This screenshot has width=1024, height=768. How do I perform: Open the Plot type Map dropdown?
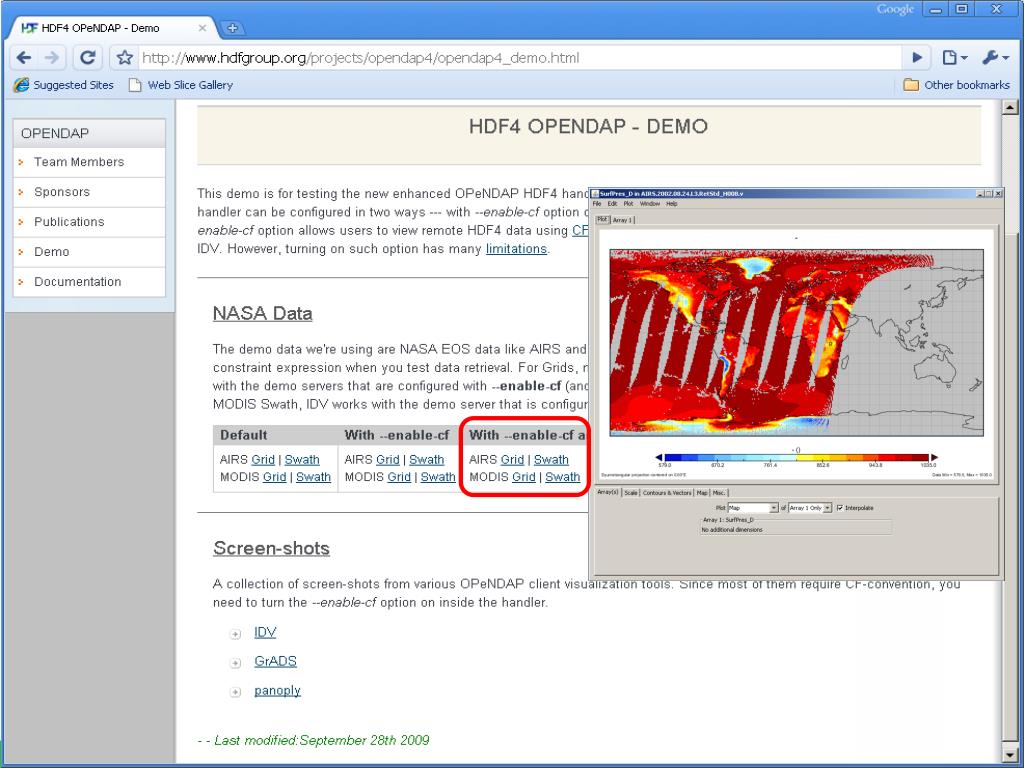click(x=752, y=507)
